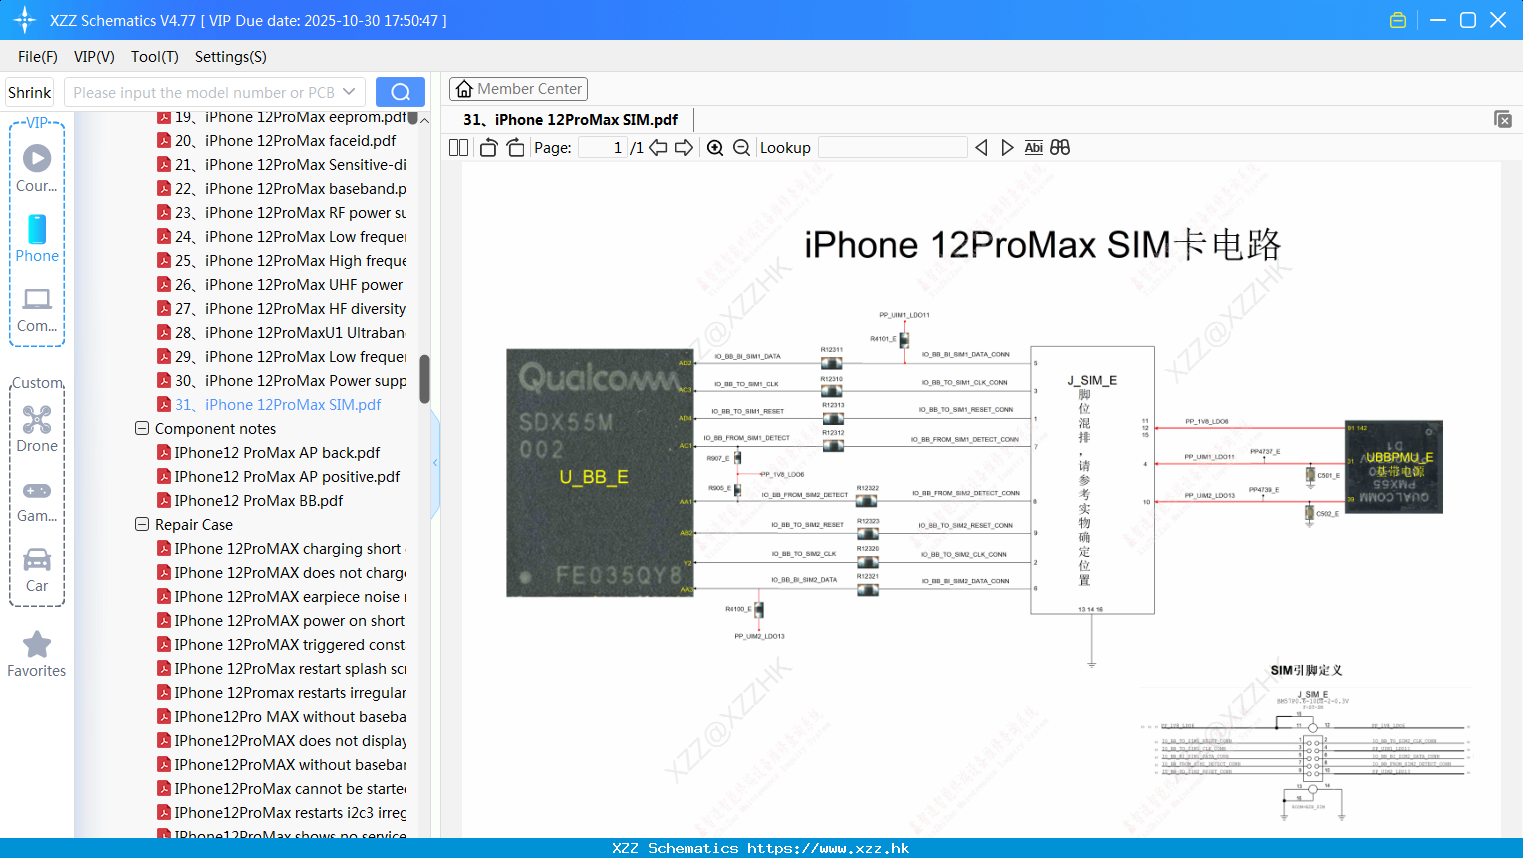Open the www.xzz.hk link in status bar
This screenshot has height=858, width=1523.
[828, 848]
